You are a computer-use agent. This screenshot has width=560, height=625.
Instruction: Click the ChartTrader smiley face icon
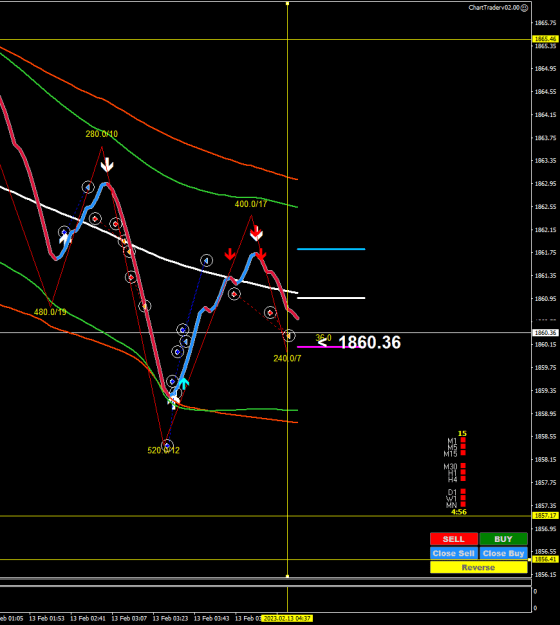[x=525, y=8]
